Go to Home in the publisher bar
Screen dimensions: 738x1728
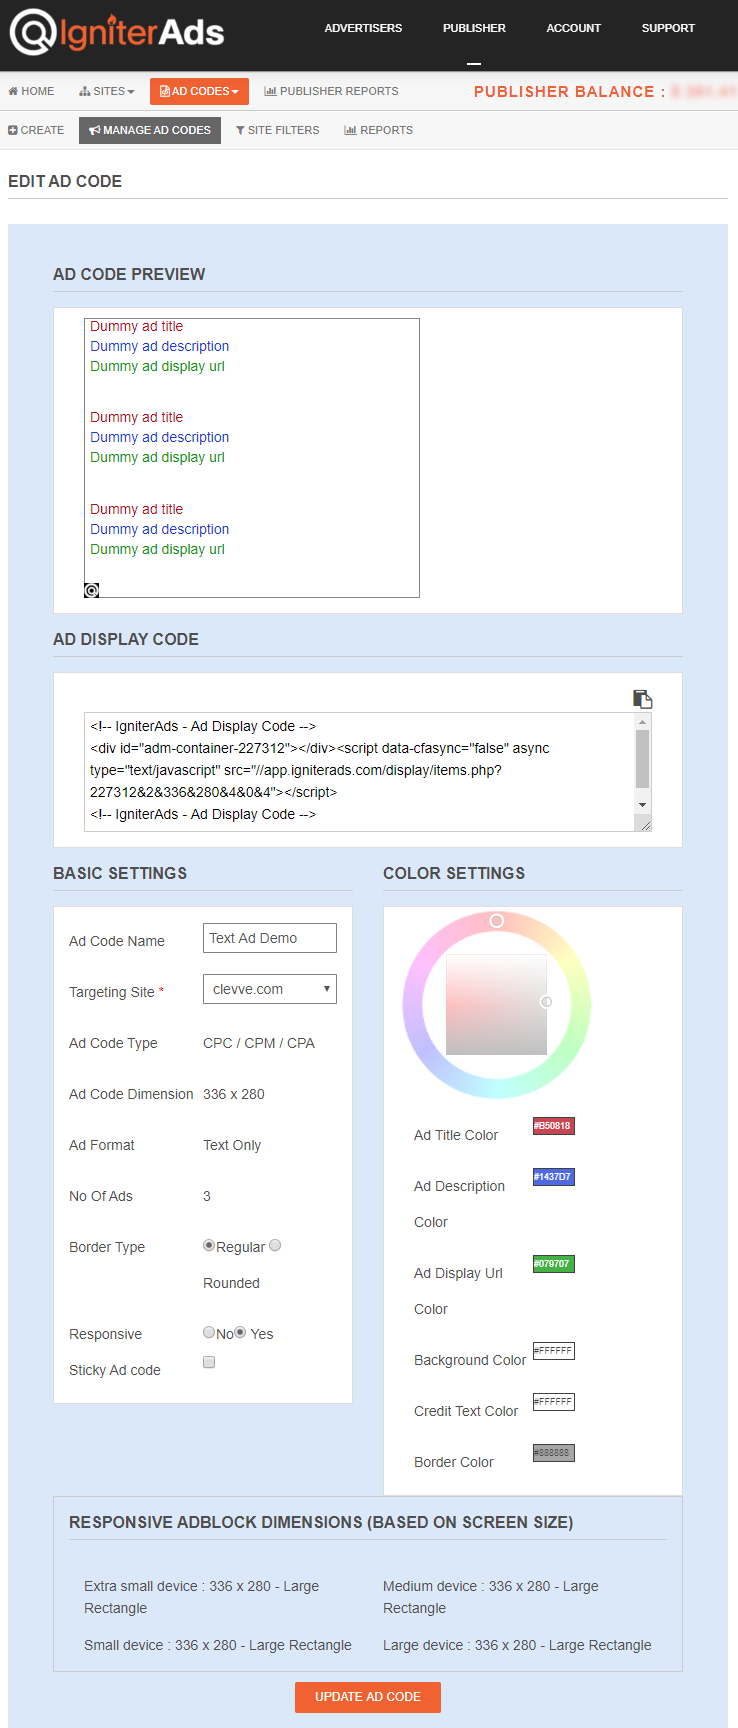tap(31, 91)
